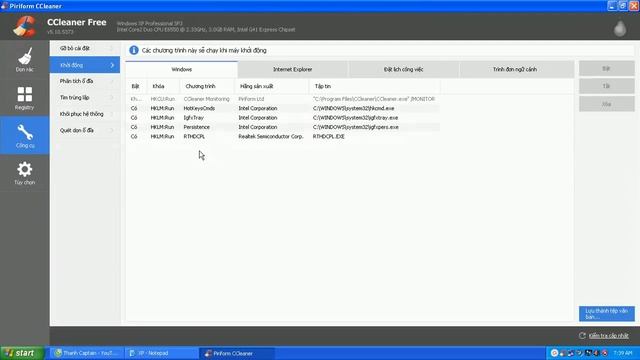The height and width of the screenshot is (360, 640).
Task: Click the pear icon in the header
Action: tap(620, 28)
